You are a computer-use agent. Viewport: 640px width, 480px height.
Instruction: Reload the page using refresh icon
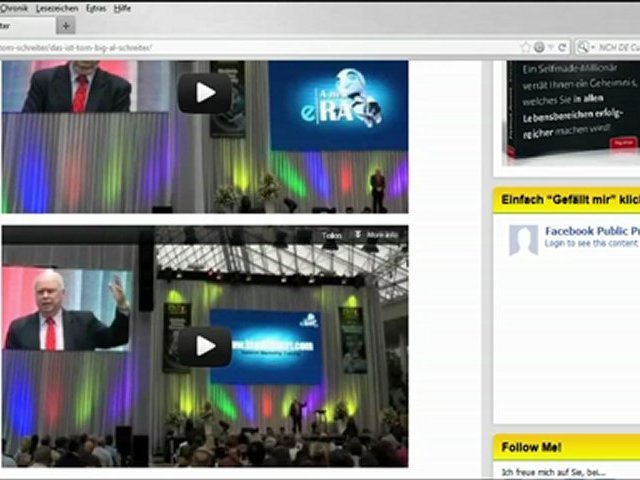(562, 47)
